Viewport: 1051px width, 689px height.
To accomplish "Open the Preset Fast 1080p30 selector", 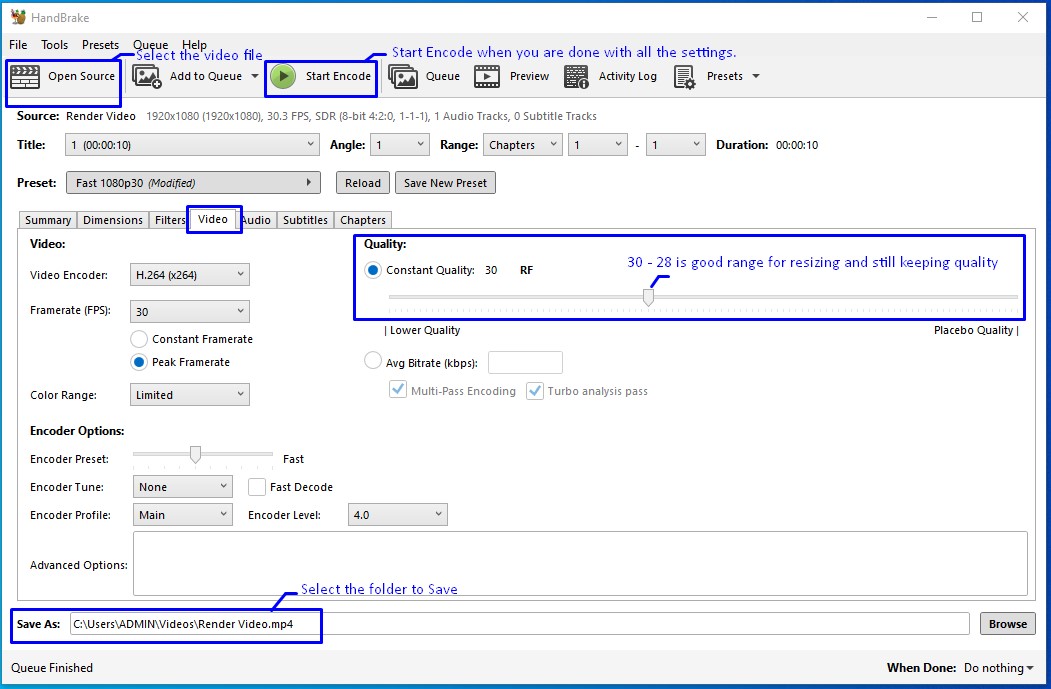I will pos(193,183).
